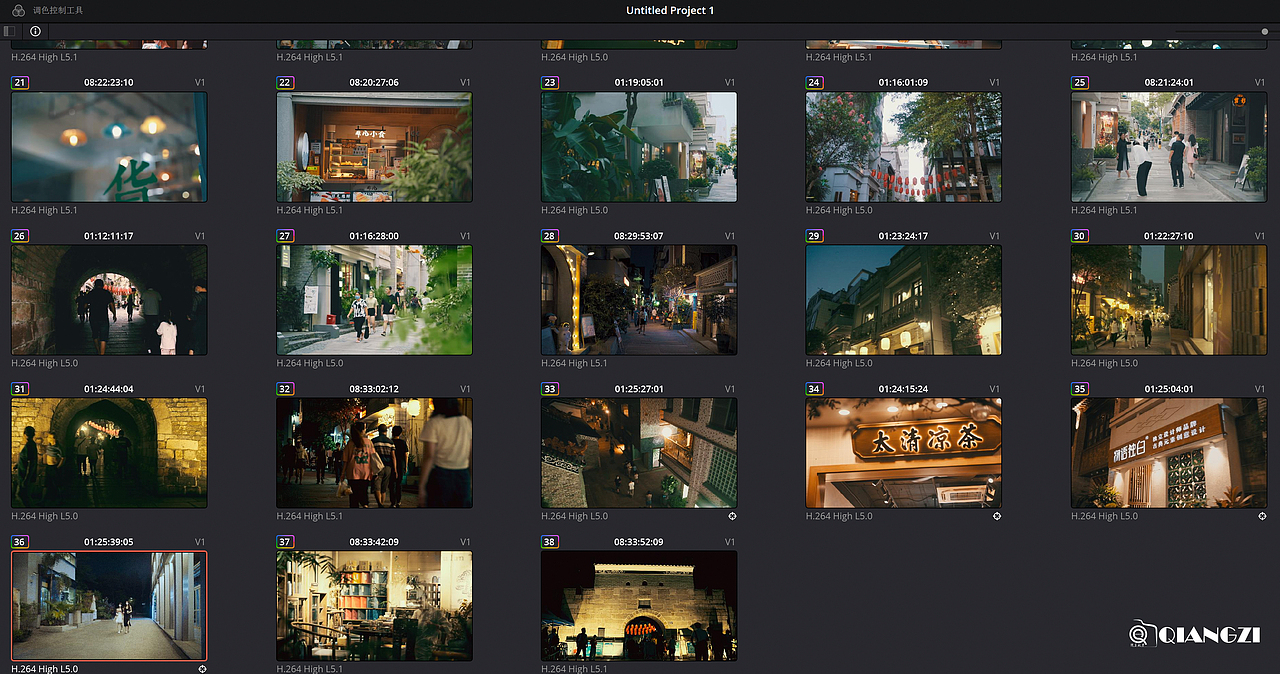Image resolution: width=1280 pixels, height=674 pixels.
Task: Select clip 38 night gate thumbnail
Action: pyautogui.click(x=639, y=606)
